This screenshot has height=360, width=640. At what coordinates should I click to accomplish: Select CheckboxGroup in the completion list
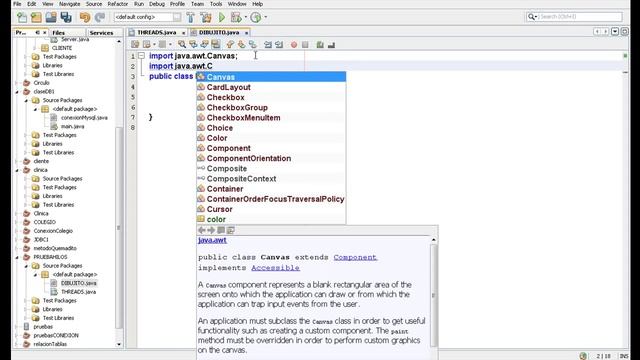click(x=271, y=107)
